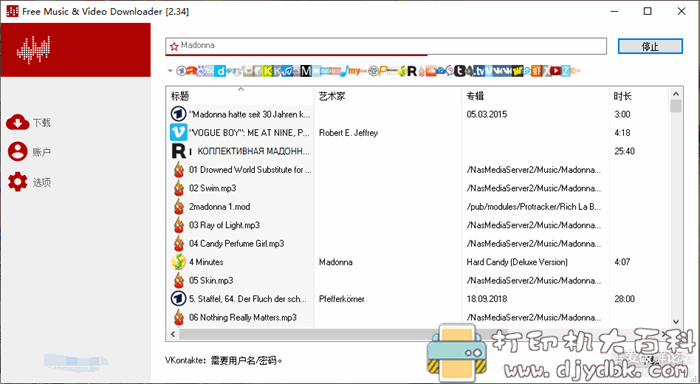
Task: Click the Vimeo icon on the VOGUE BOY row
Action: click(x=179, y=133)
